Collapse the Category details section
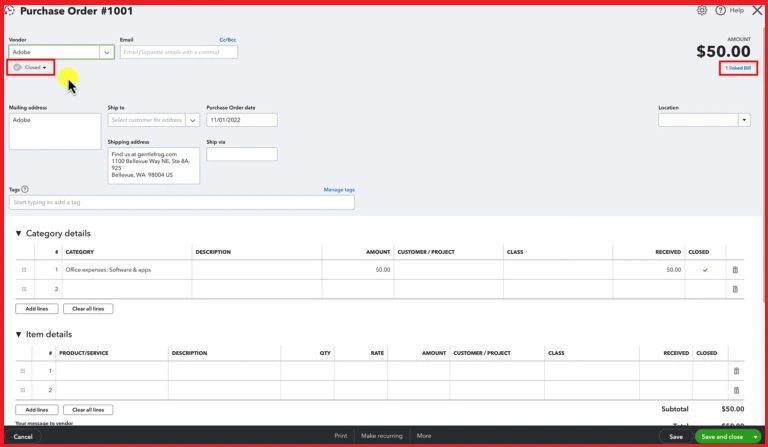The height and width of the screenshot is (447, 768). [18, 234]
